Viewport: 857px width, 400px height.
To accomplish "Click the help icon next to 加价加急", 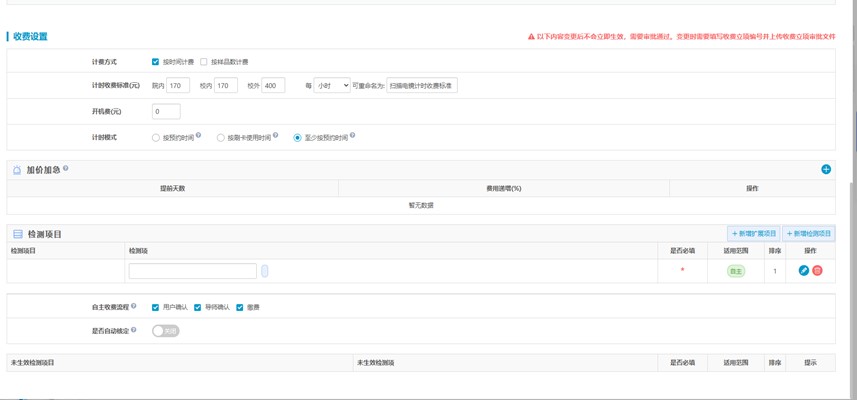I will [66, 169].
